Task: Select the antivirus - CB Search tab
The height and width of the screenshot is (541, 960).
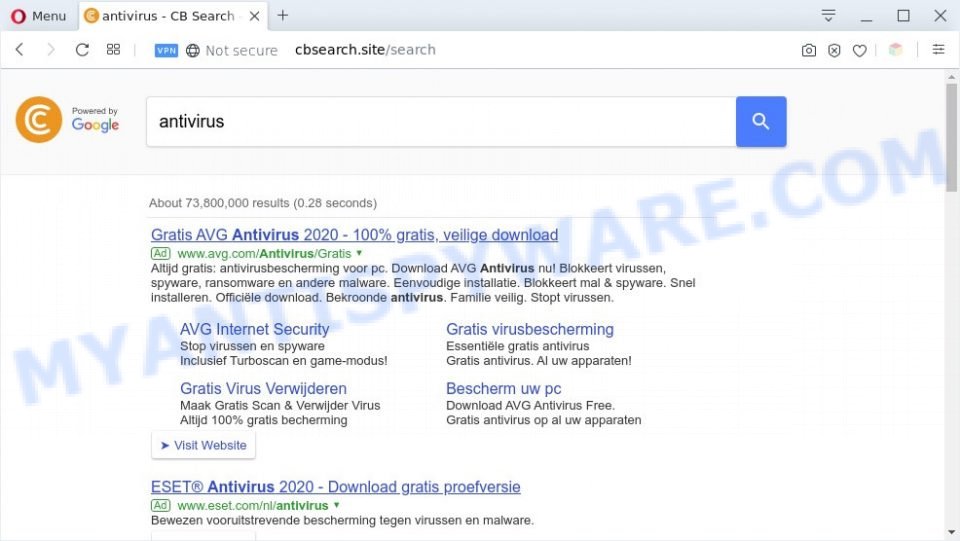Action: [171, 16]
